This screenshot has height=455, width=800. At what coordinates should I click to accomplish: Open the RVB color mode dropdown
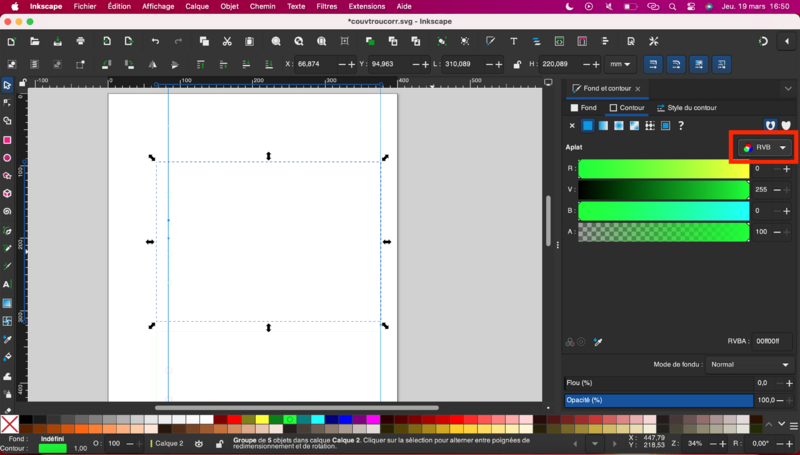[765, 148]
